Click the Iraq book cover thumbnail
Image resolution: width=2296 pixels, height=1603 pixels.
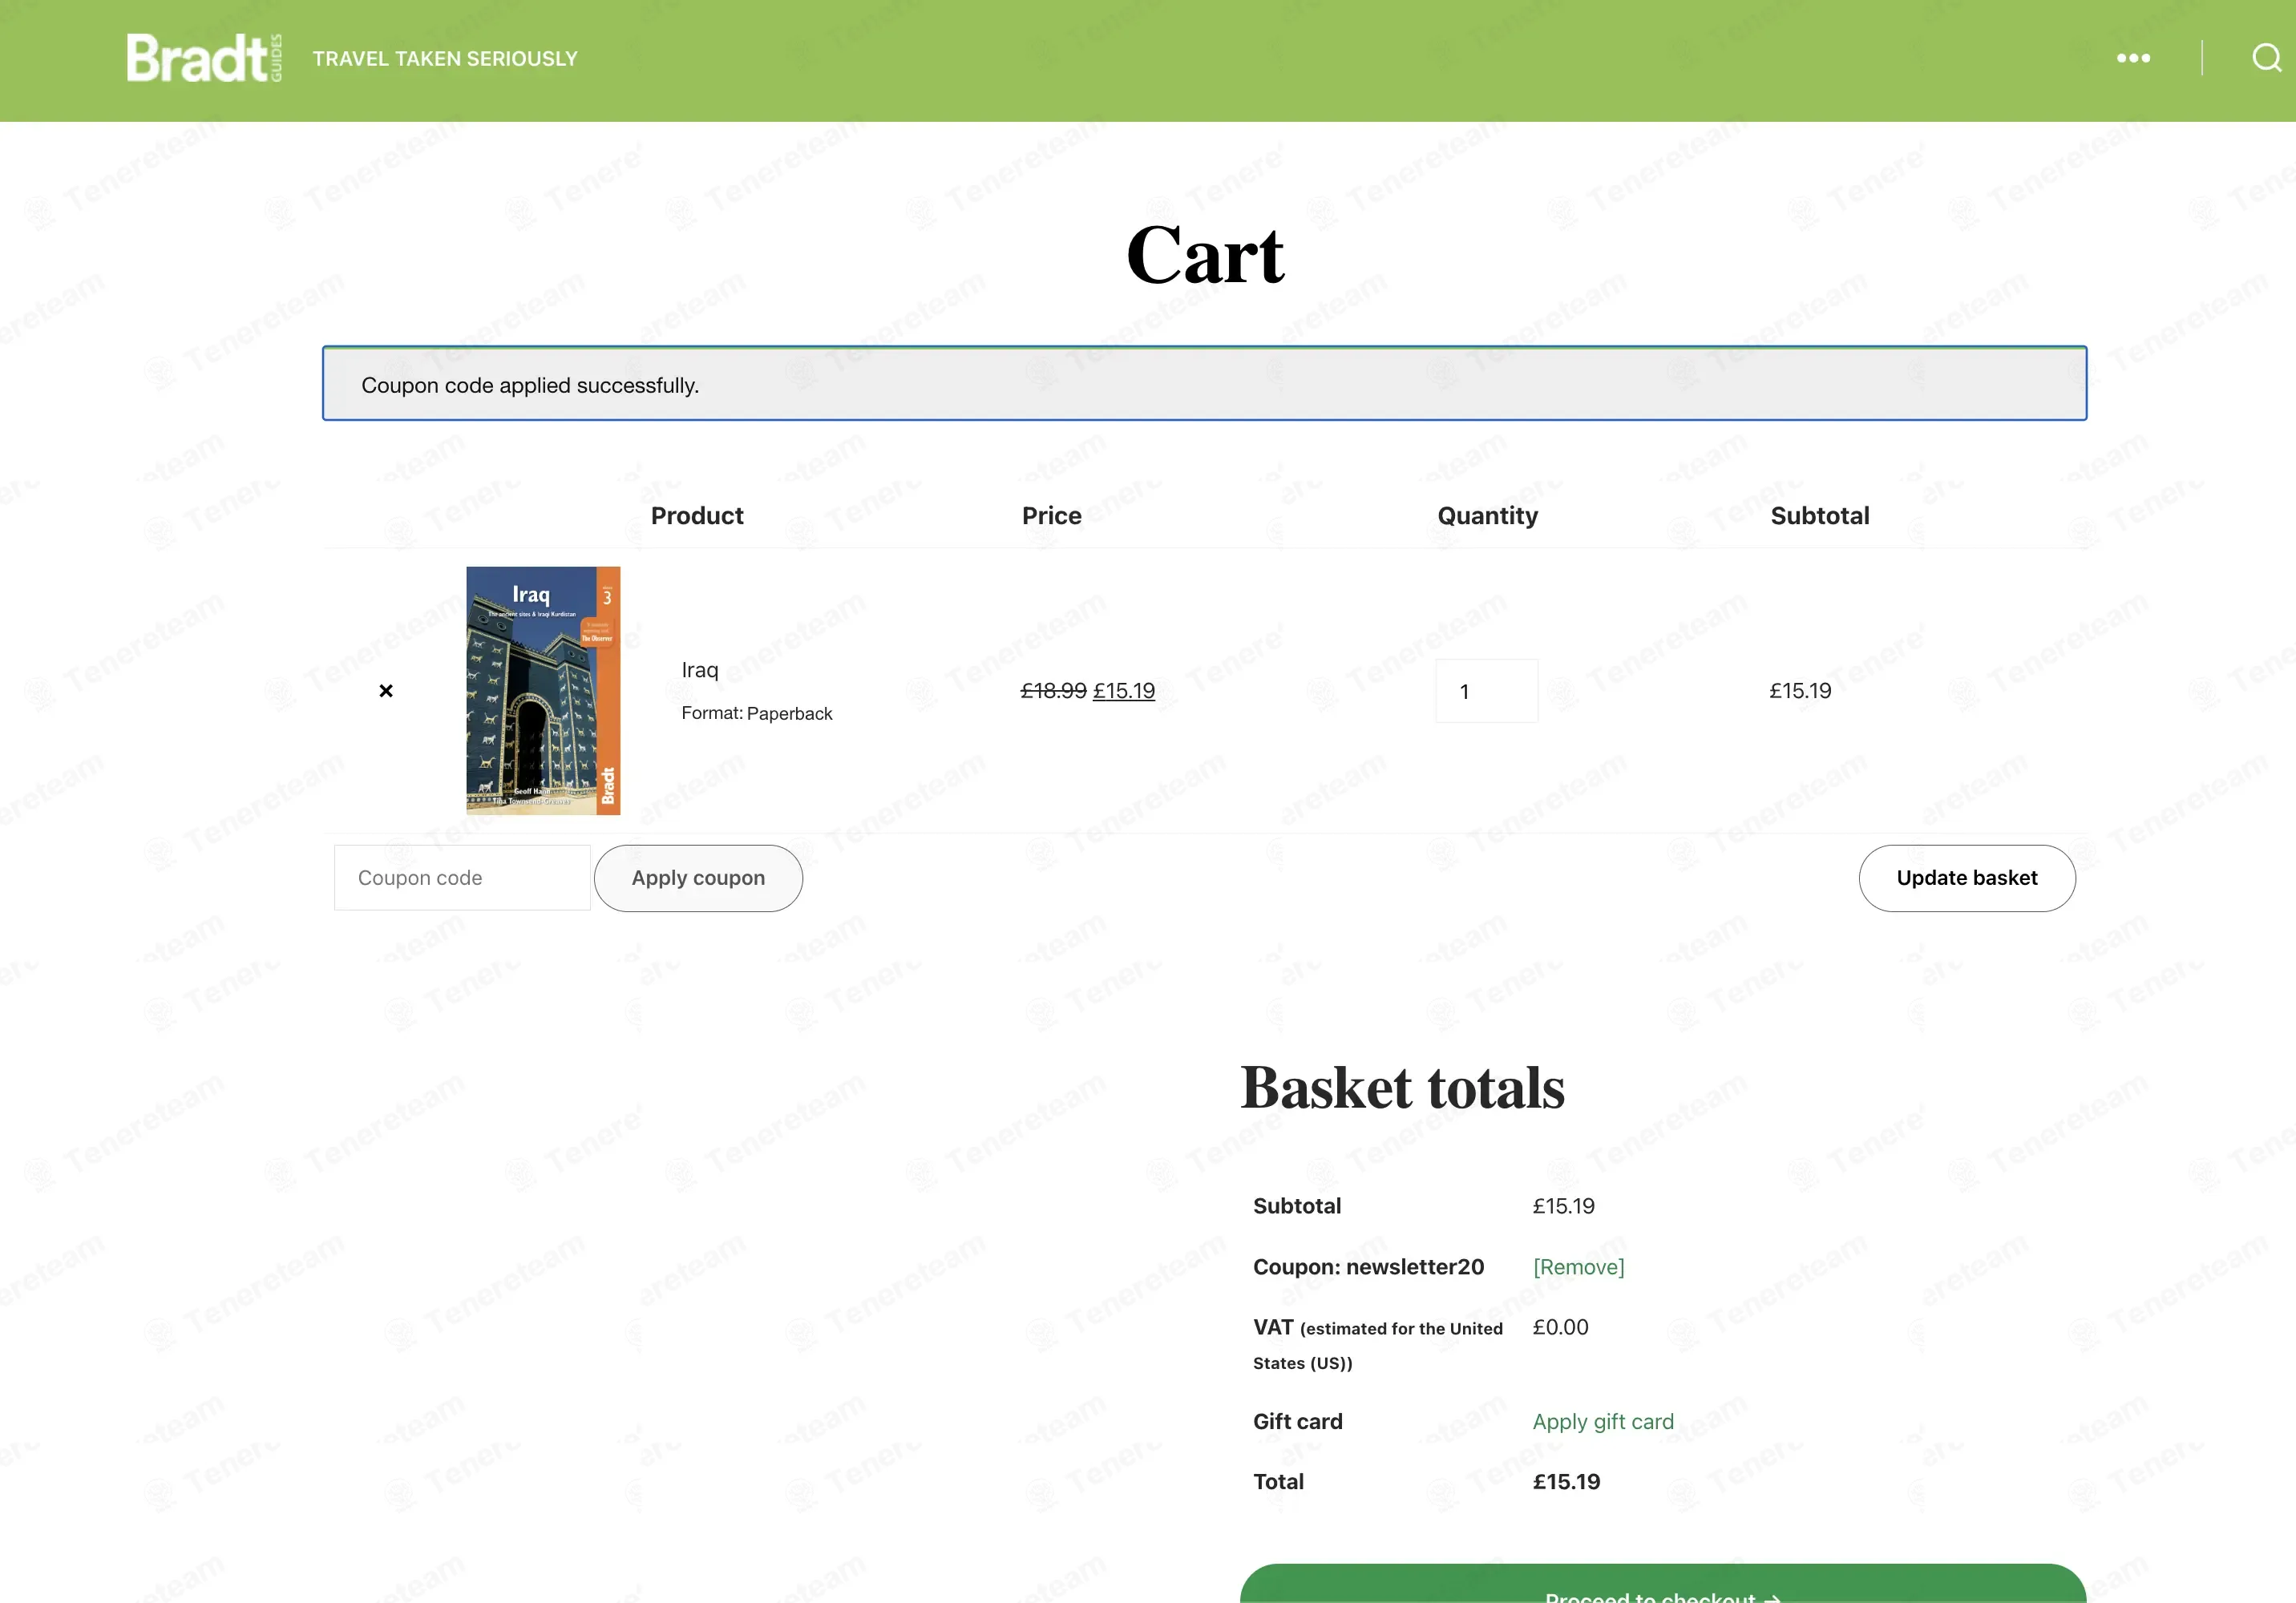pyautogui.click(x=543, y=690)
